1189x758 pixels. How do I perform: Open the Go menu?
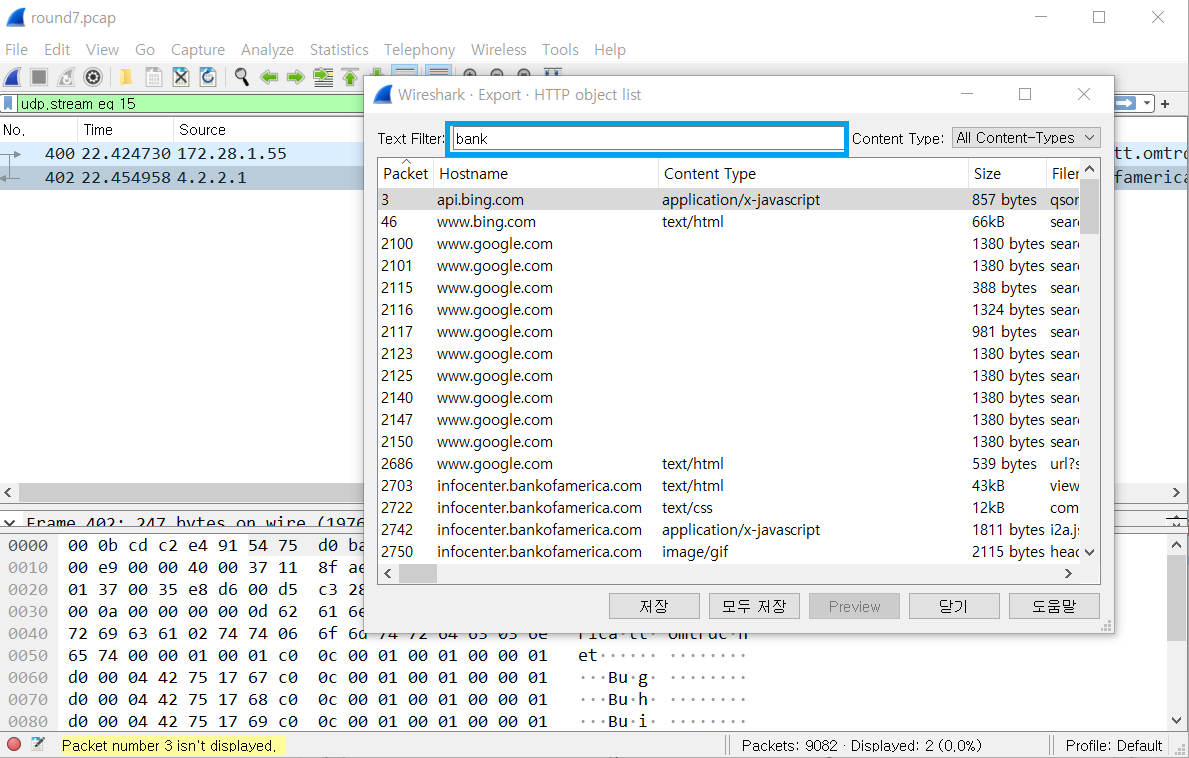pyautogui.click(x=145, y=50)
